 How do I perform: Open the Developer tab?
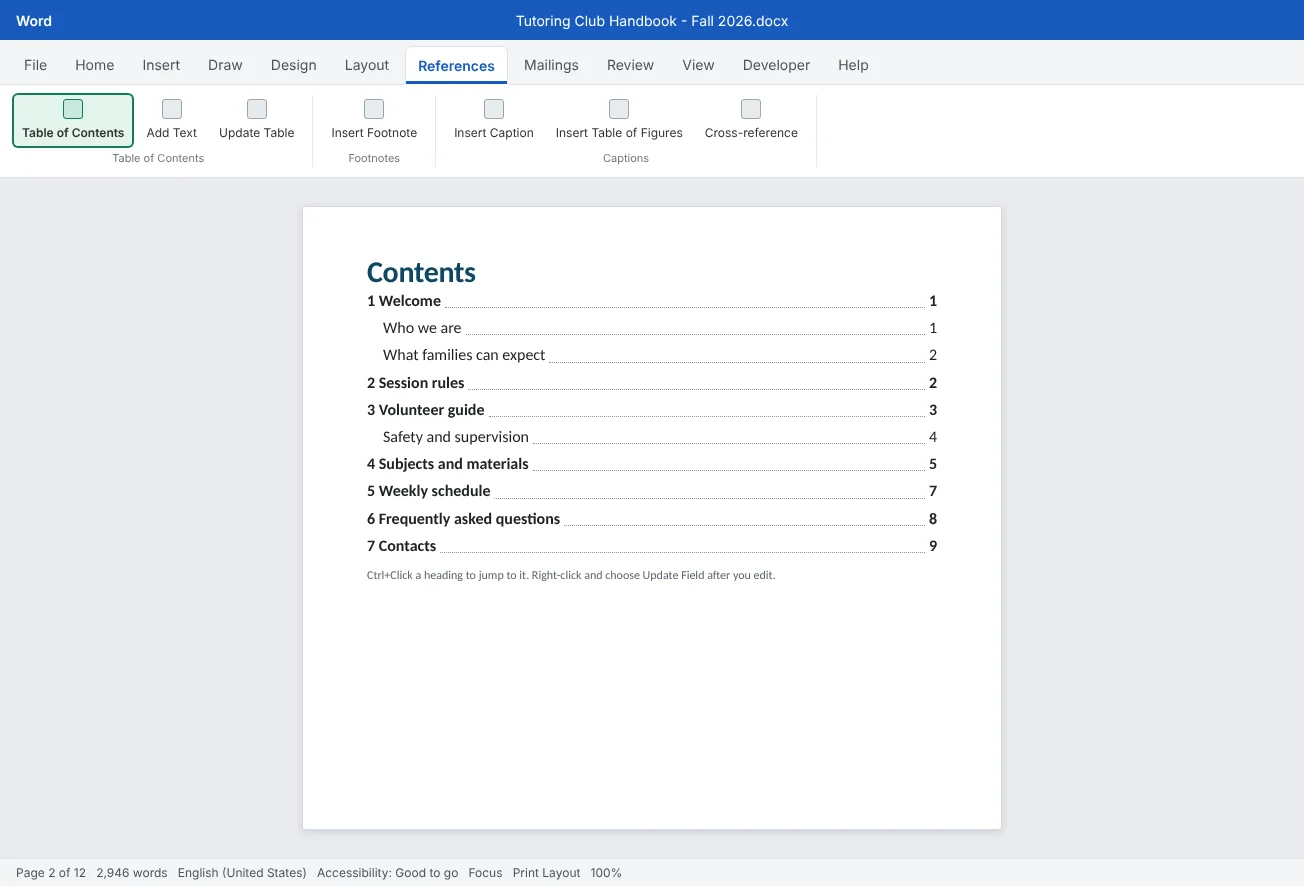click(776, 65)
